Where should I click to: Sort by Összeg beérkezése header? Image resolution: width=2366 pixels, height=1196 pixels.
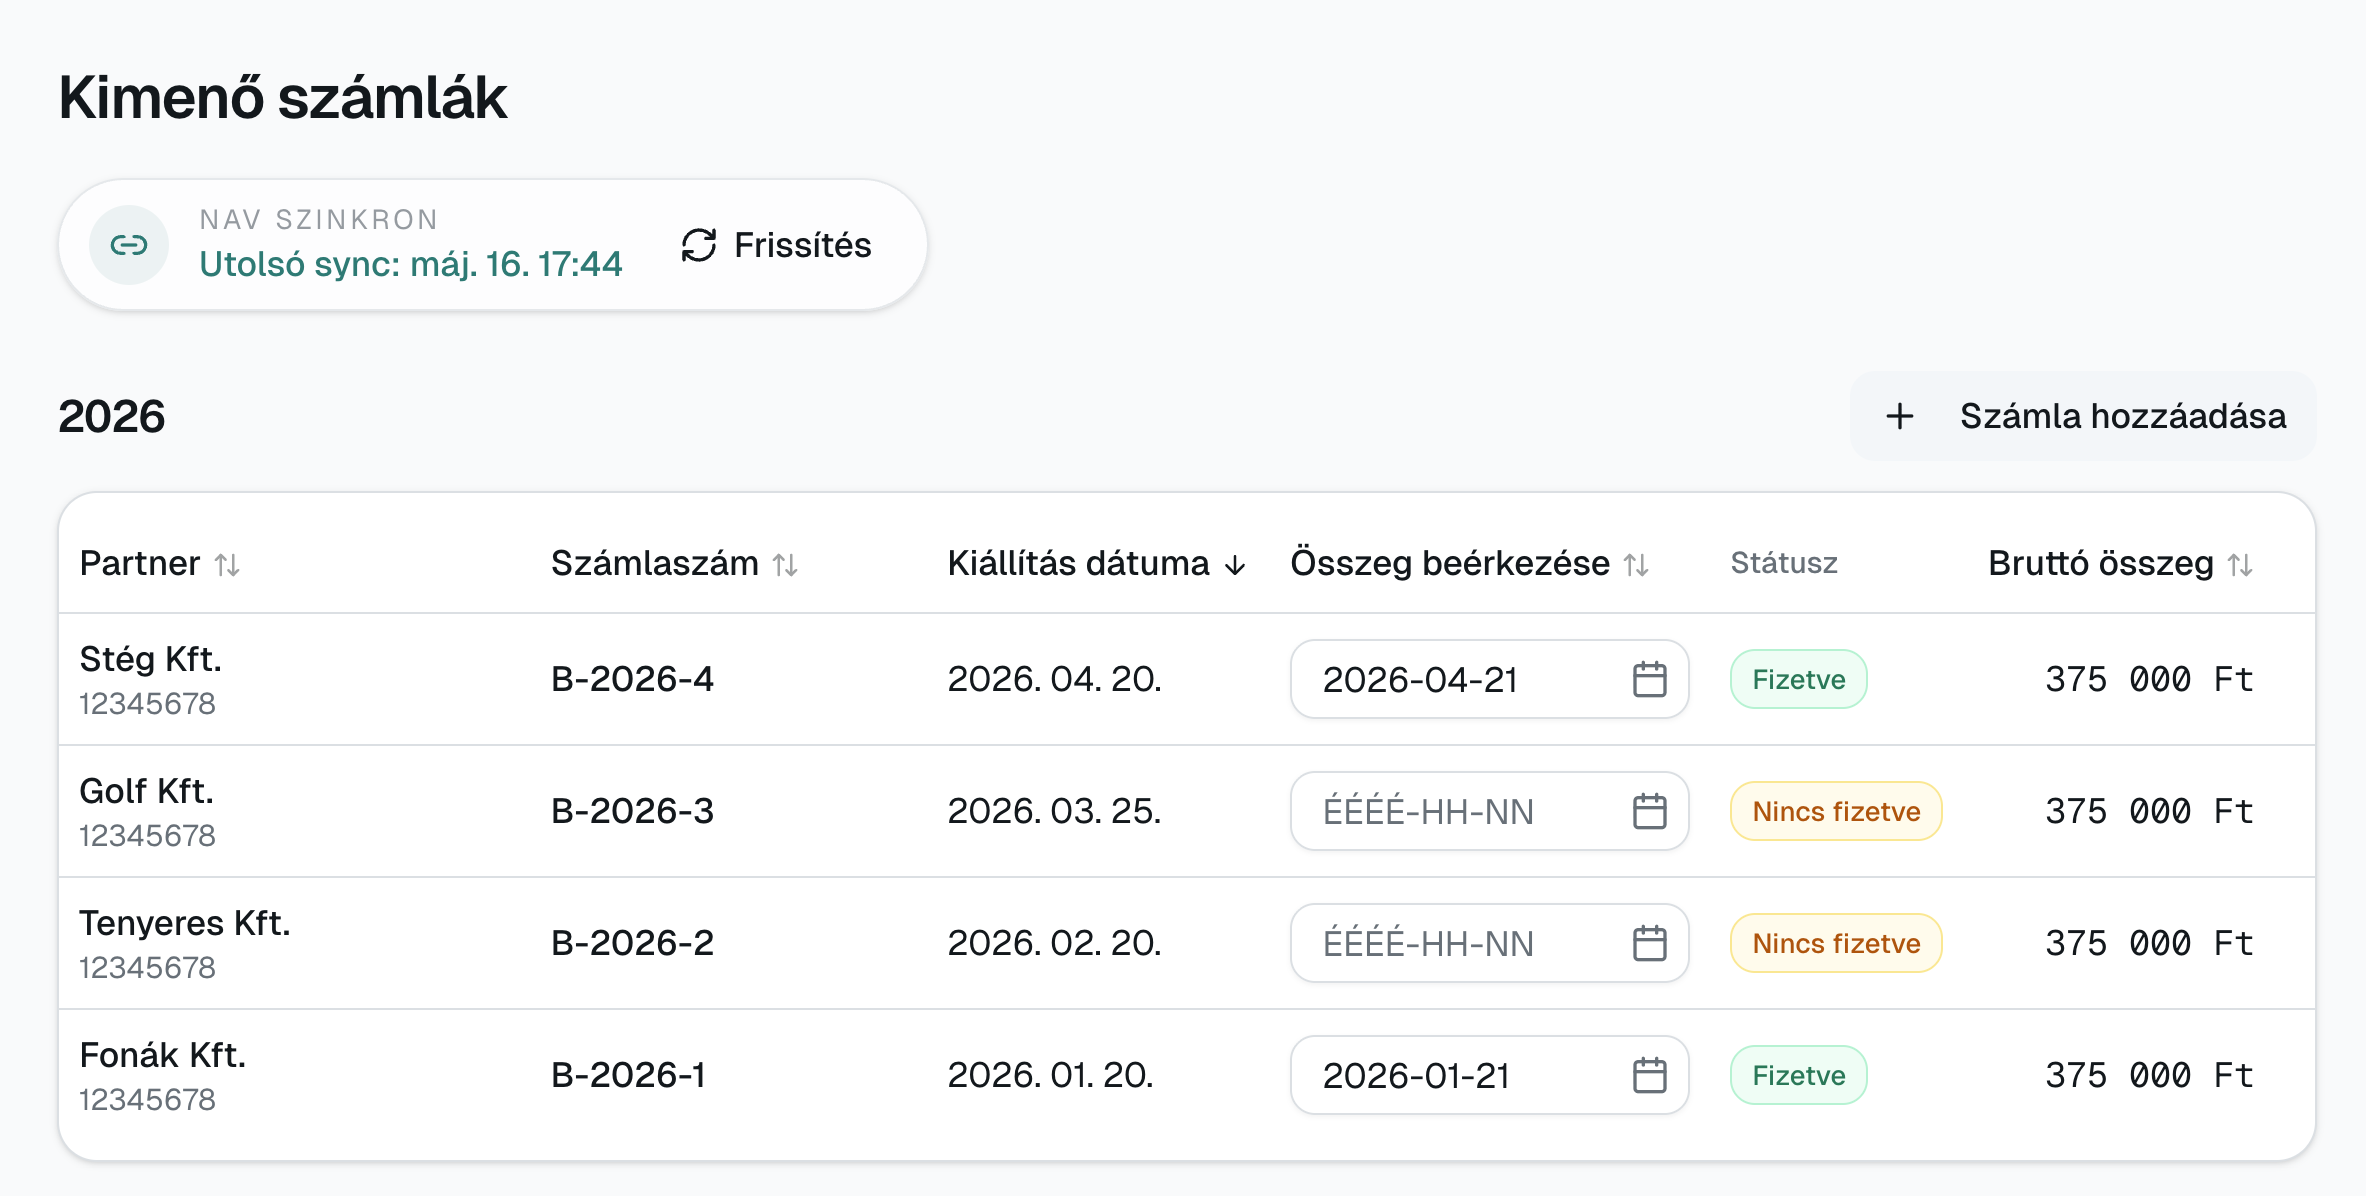1470,563
